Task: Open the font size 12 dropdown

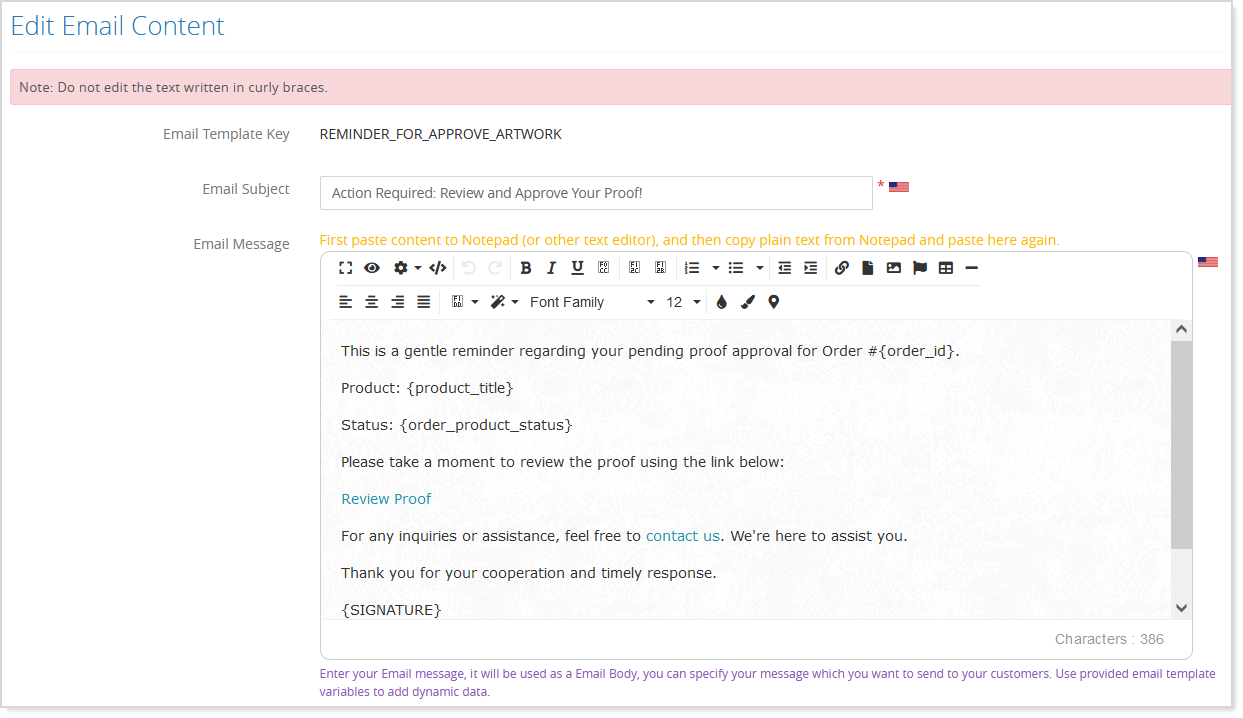Action: pyautogui.click(x=683, y=302)
